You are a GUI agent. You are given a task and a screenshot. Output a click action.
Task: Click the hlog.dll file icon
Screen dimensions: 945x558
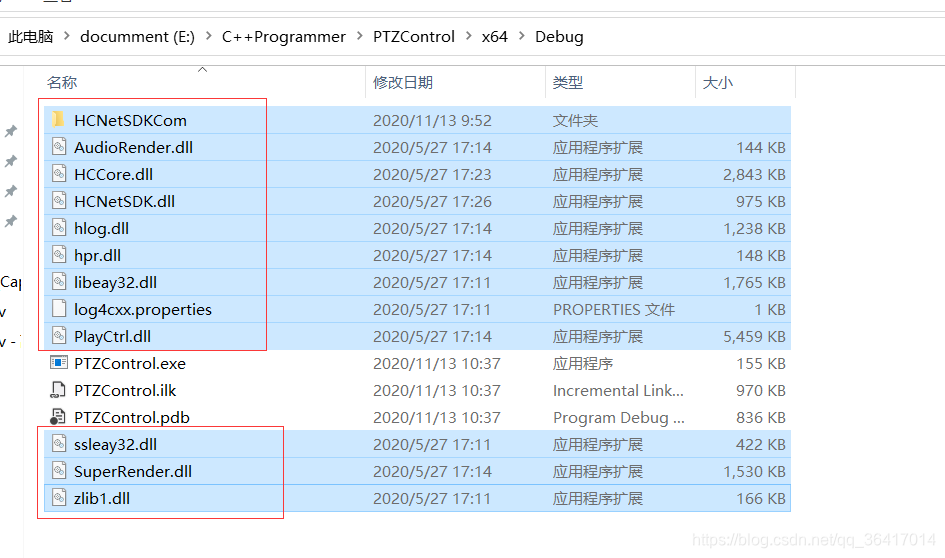[58, 228]
